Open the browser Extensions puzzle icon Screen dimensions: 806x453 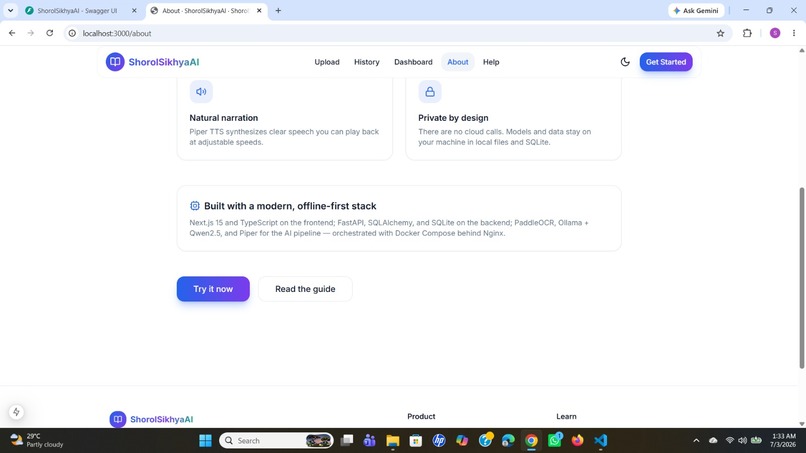coord(747,33)
